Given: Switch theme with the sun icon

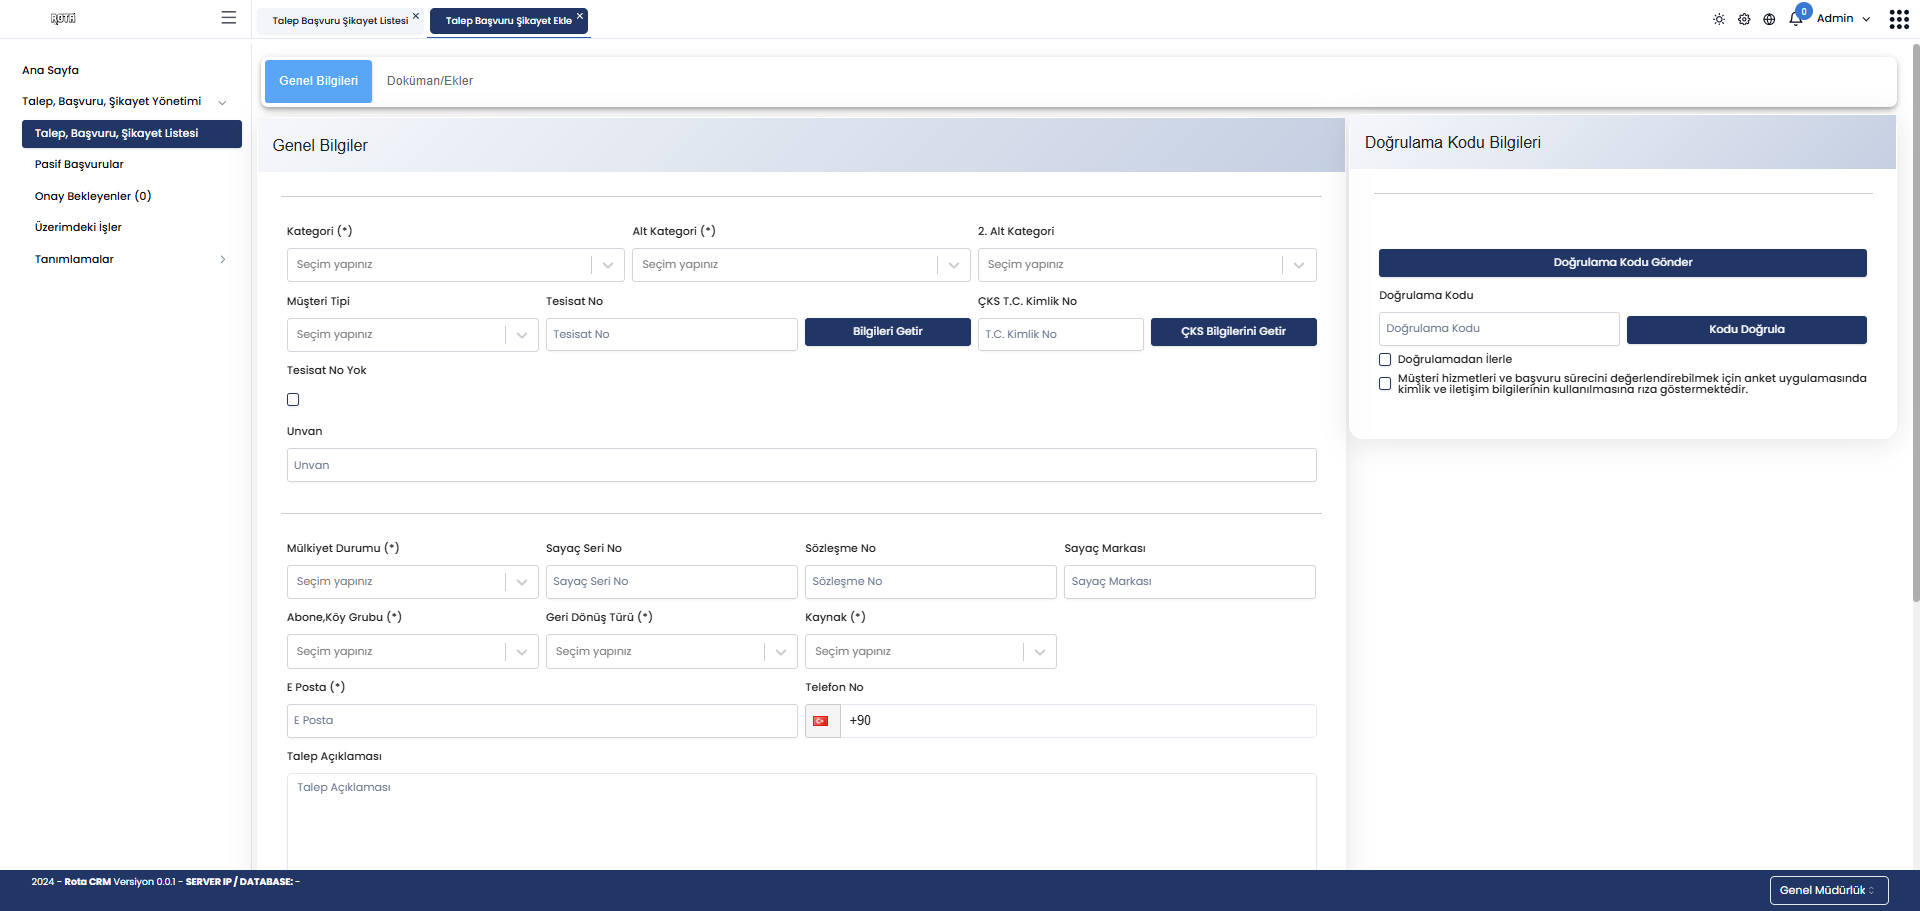Looking at the screenshot, I should click(1719, 19).
